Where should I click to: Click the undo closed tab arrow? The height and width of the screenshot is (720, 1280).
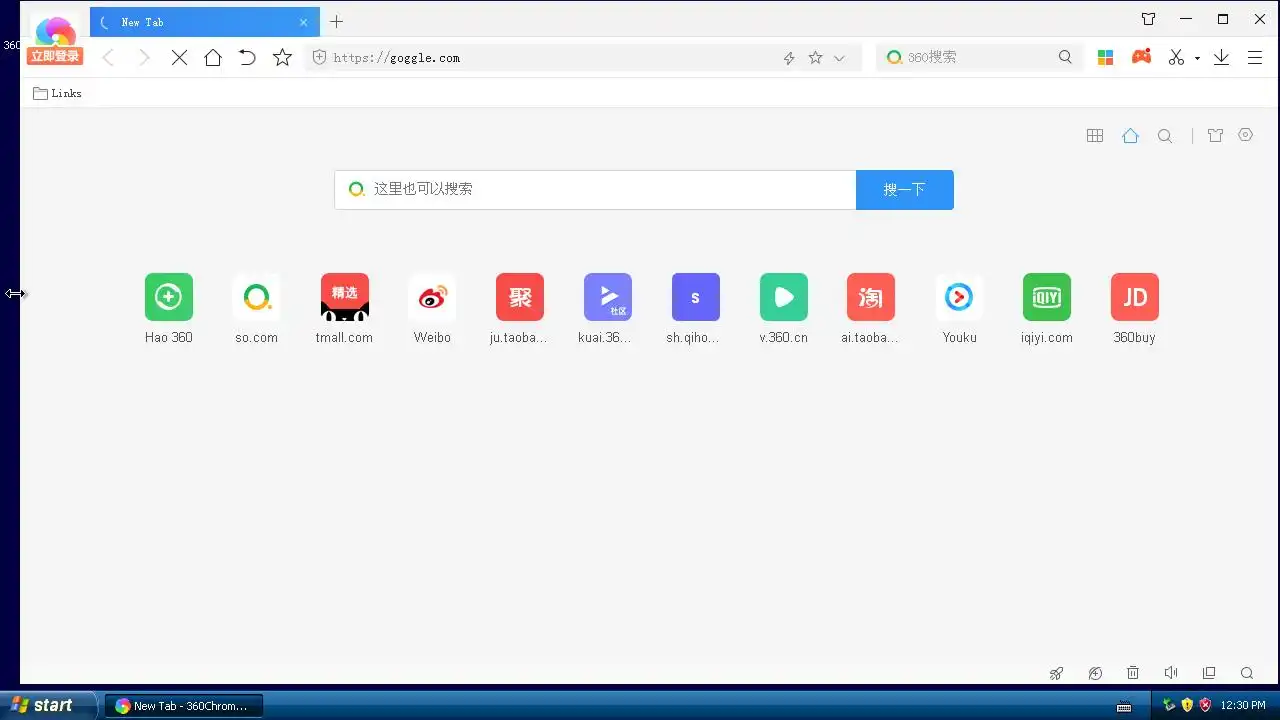point(247,58)
